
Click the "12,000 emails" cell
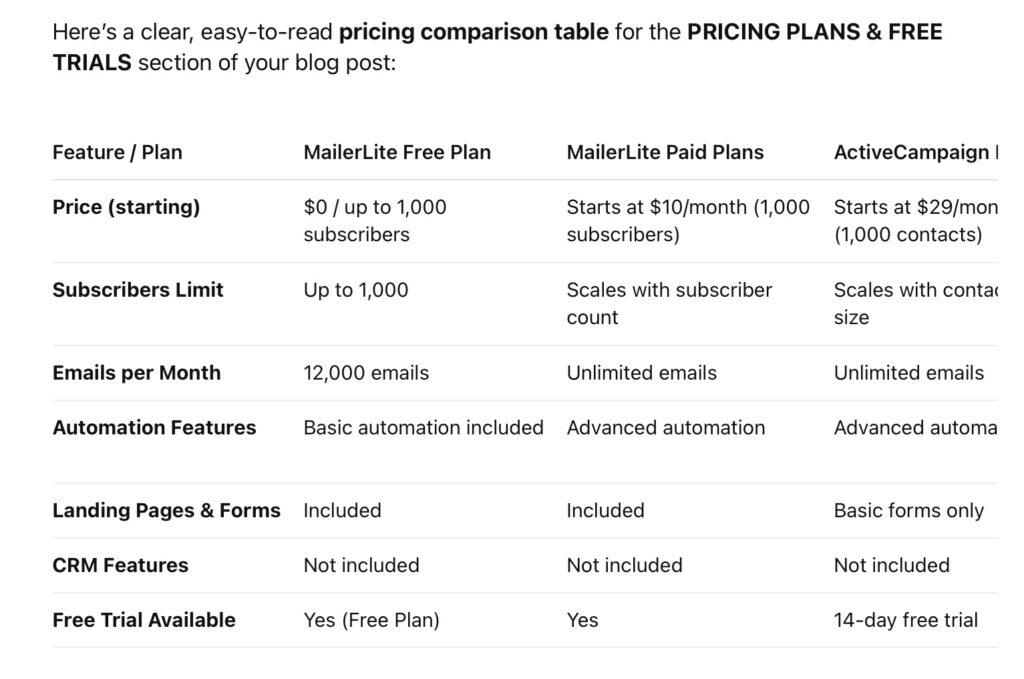(x=366, y=373)
